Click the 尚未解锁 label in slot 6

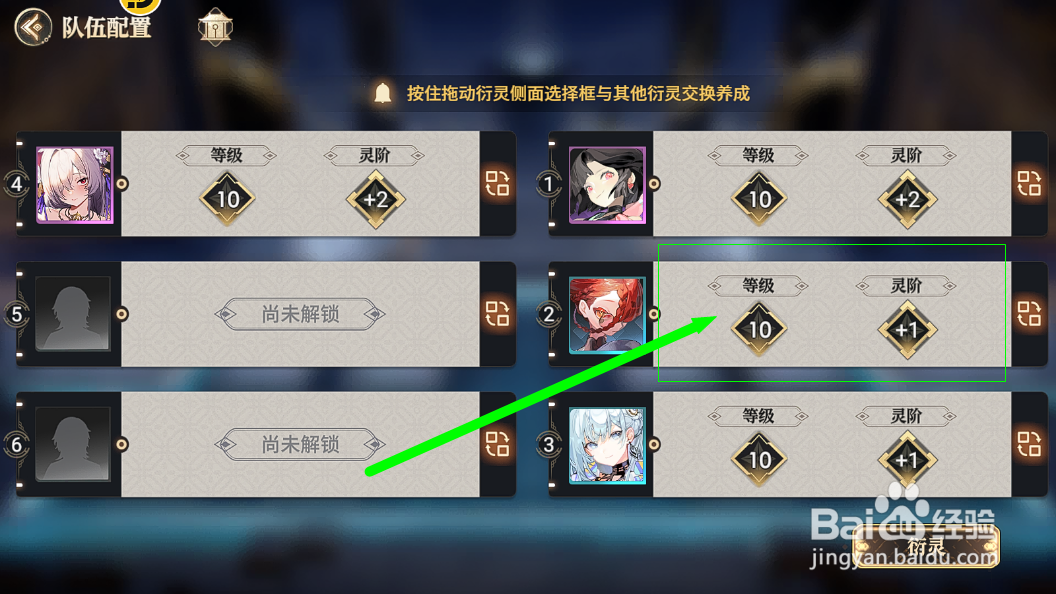click(x=300, y=444)
